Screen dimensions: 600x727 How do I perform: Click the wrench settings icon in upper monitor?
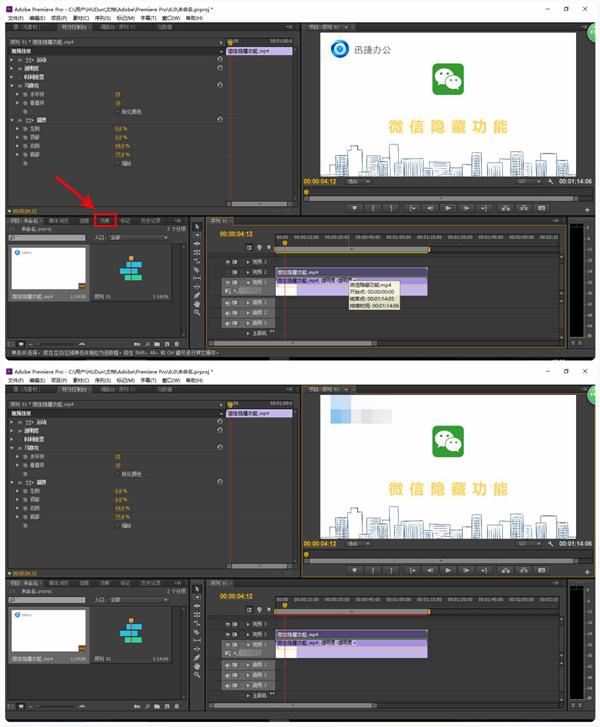550,181
